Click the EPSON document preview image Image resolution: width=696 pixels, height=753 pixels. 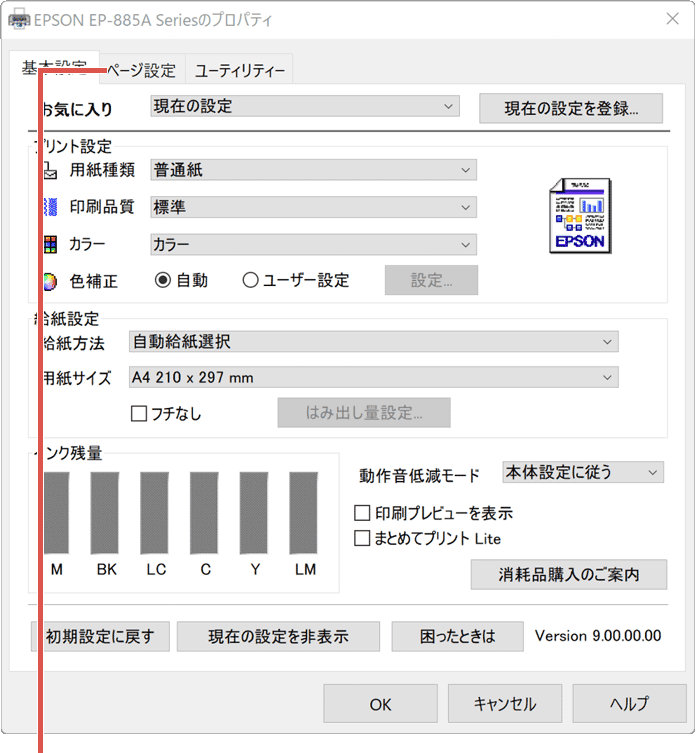[x=580, y=216]
